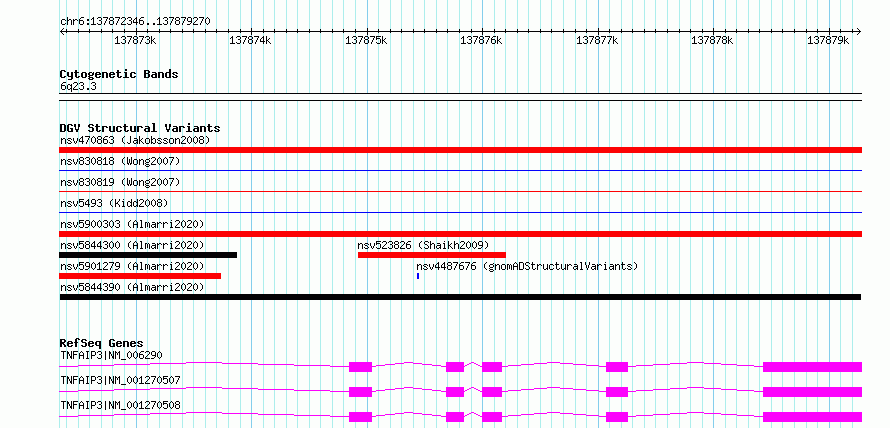Click last large exon of NM_001270507

[x=812, y=392]
